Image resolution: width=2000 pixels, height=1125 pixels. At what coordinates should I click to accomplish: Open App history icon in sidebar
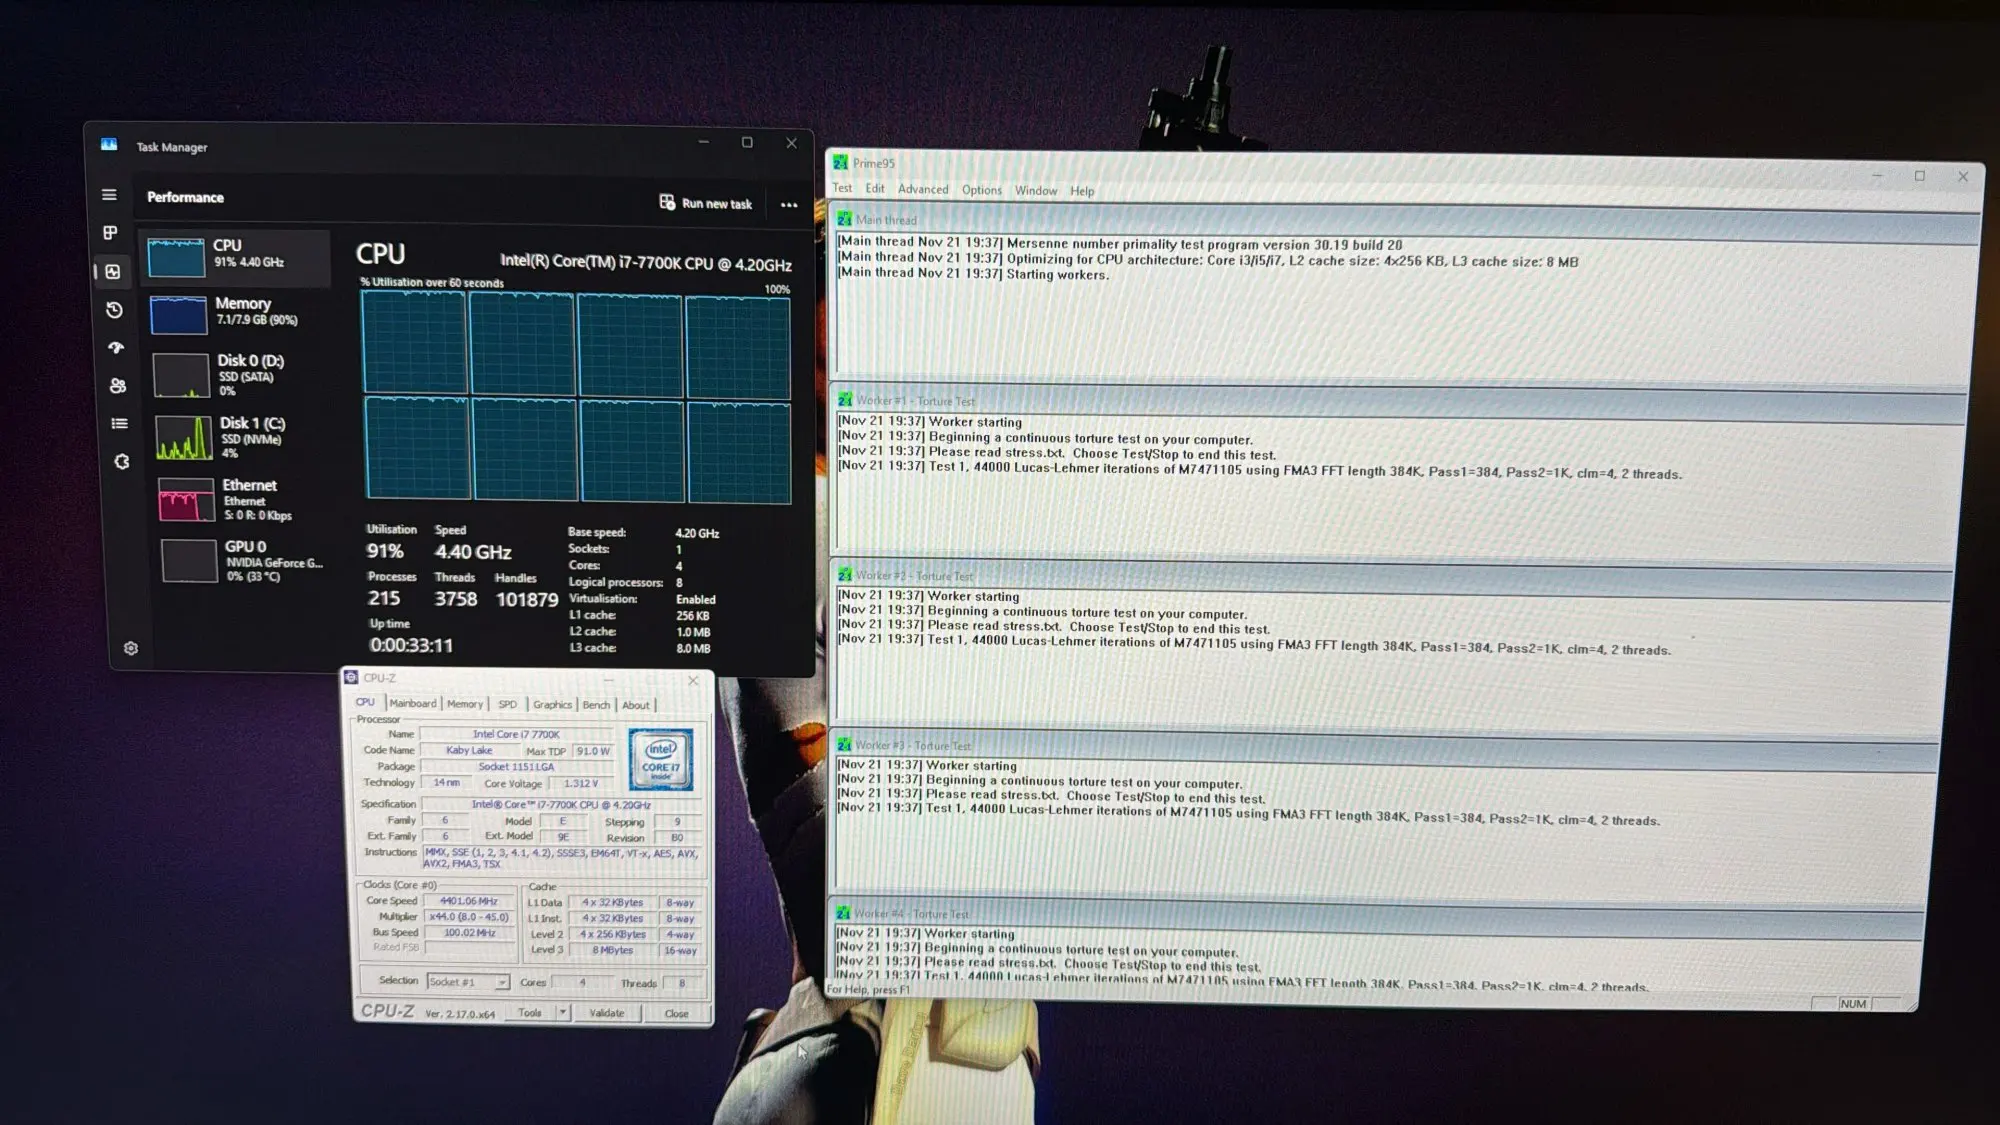point(114,310)
